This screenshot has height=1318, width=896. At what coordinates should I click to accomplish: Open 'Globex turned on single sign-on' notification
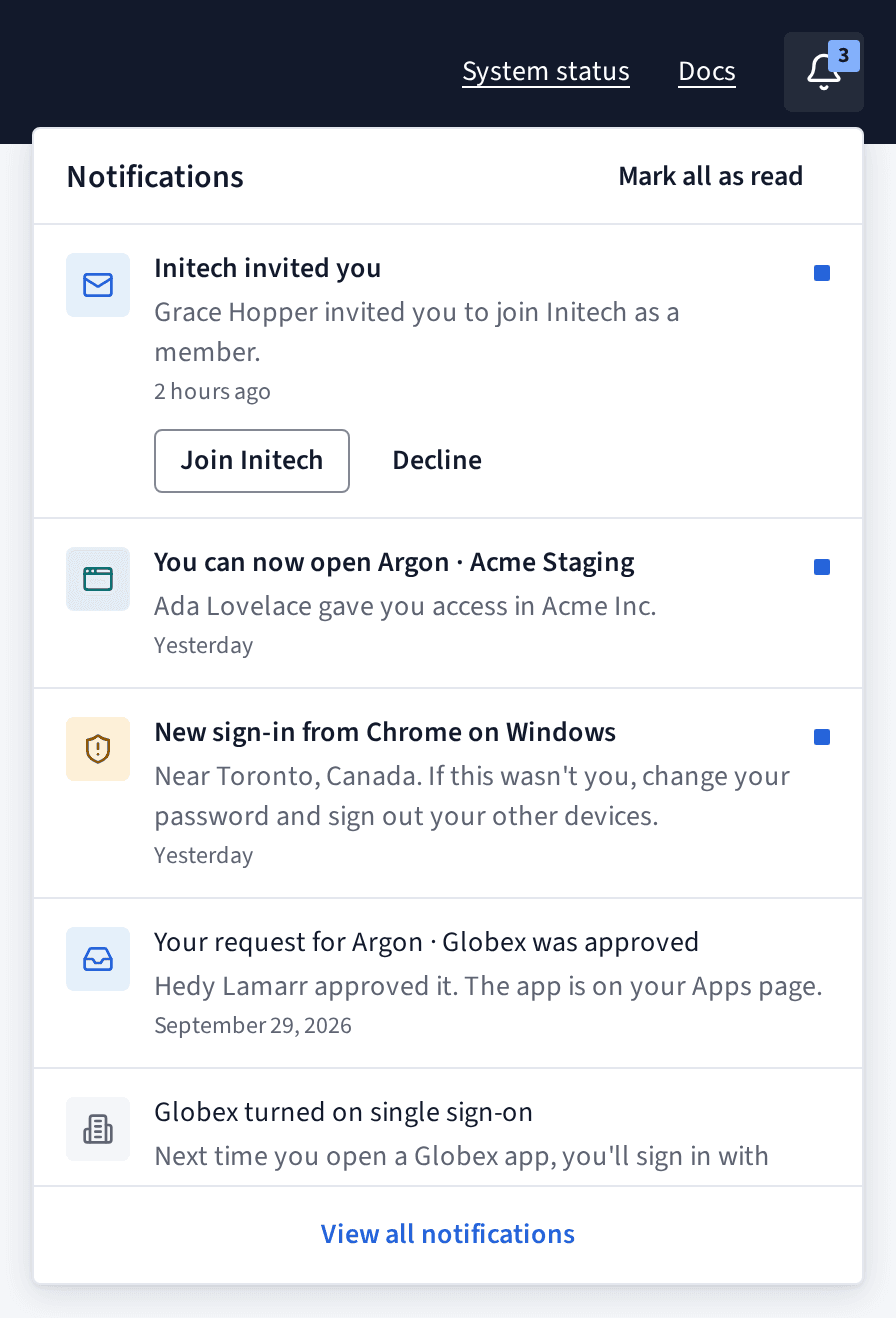click(x=343, y=1112)
